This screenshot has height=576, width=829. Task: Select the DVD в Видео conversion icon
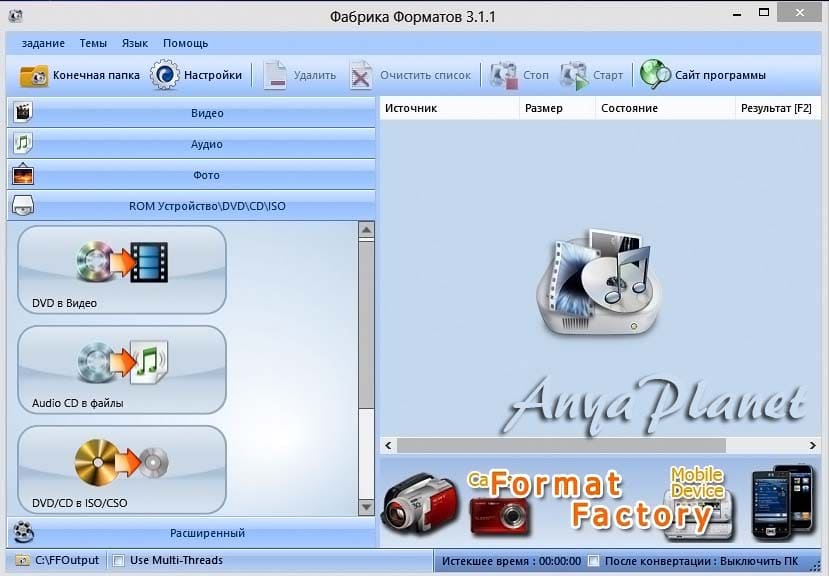coord(122,261)
